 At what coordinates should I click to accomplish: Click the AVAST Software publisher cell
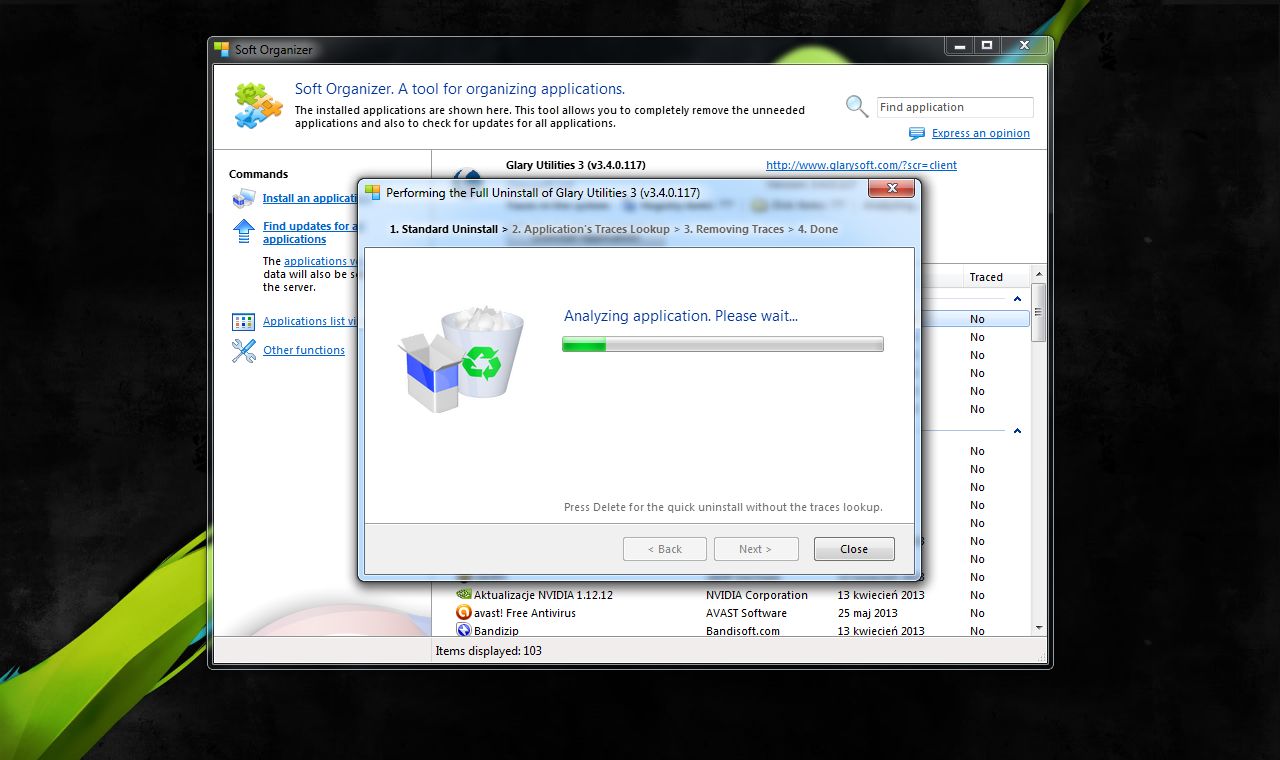pyautogui.click(x=746, y=613)
